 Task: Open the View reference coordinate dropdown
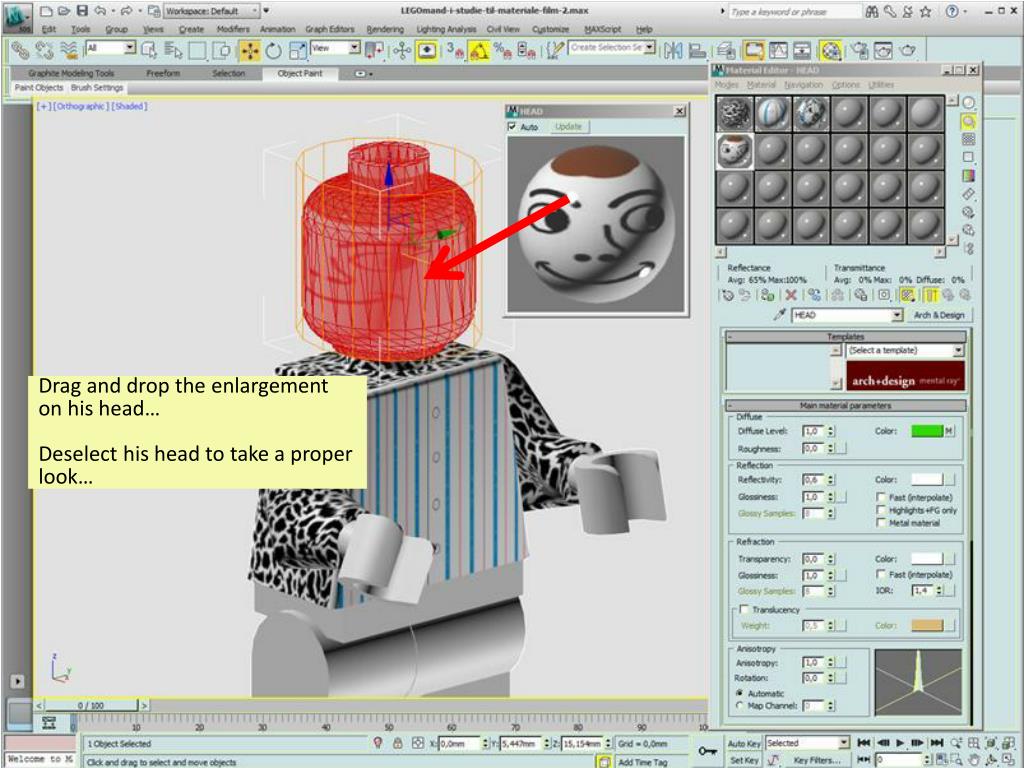[x=336, y=48]
